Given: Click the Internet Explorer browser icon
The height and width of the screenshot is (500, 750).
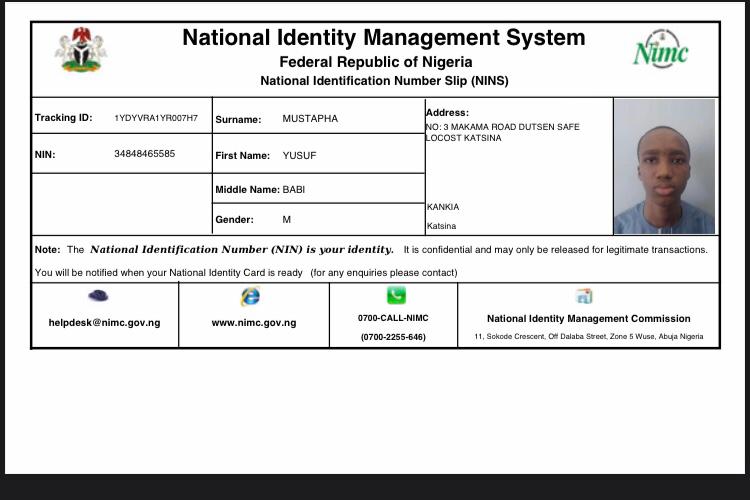Looking at the screenshot, I should (x=250, y=296).
